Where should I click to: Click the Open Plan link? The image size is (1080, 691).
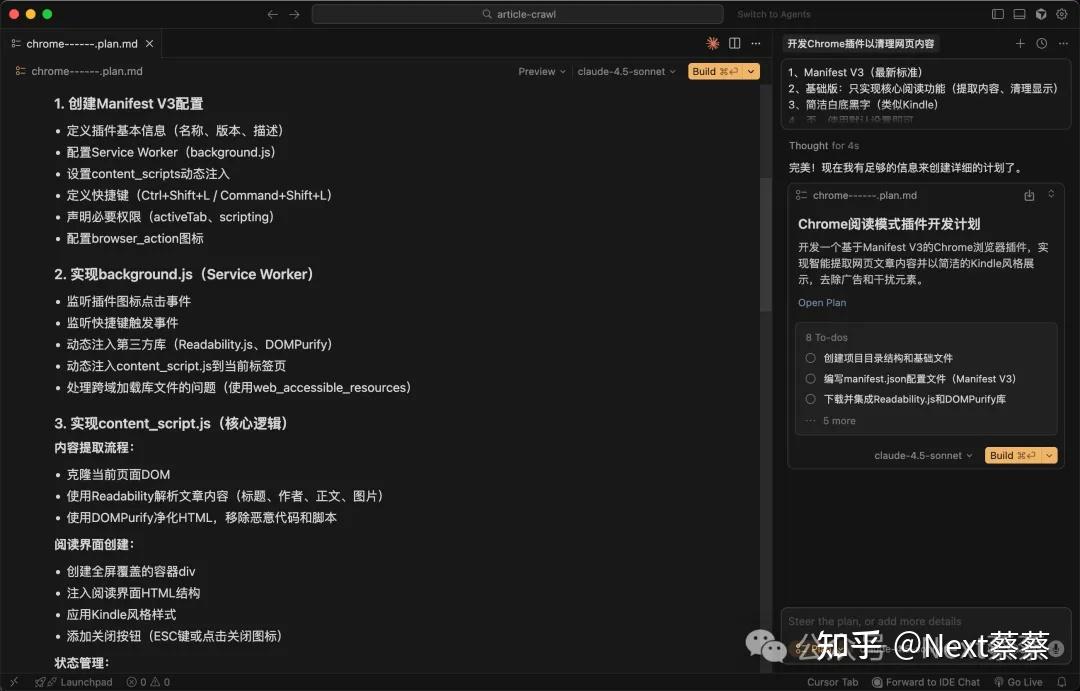[x=821, y=302]
